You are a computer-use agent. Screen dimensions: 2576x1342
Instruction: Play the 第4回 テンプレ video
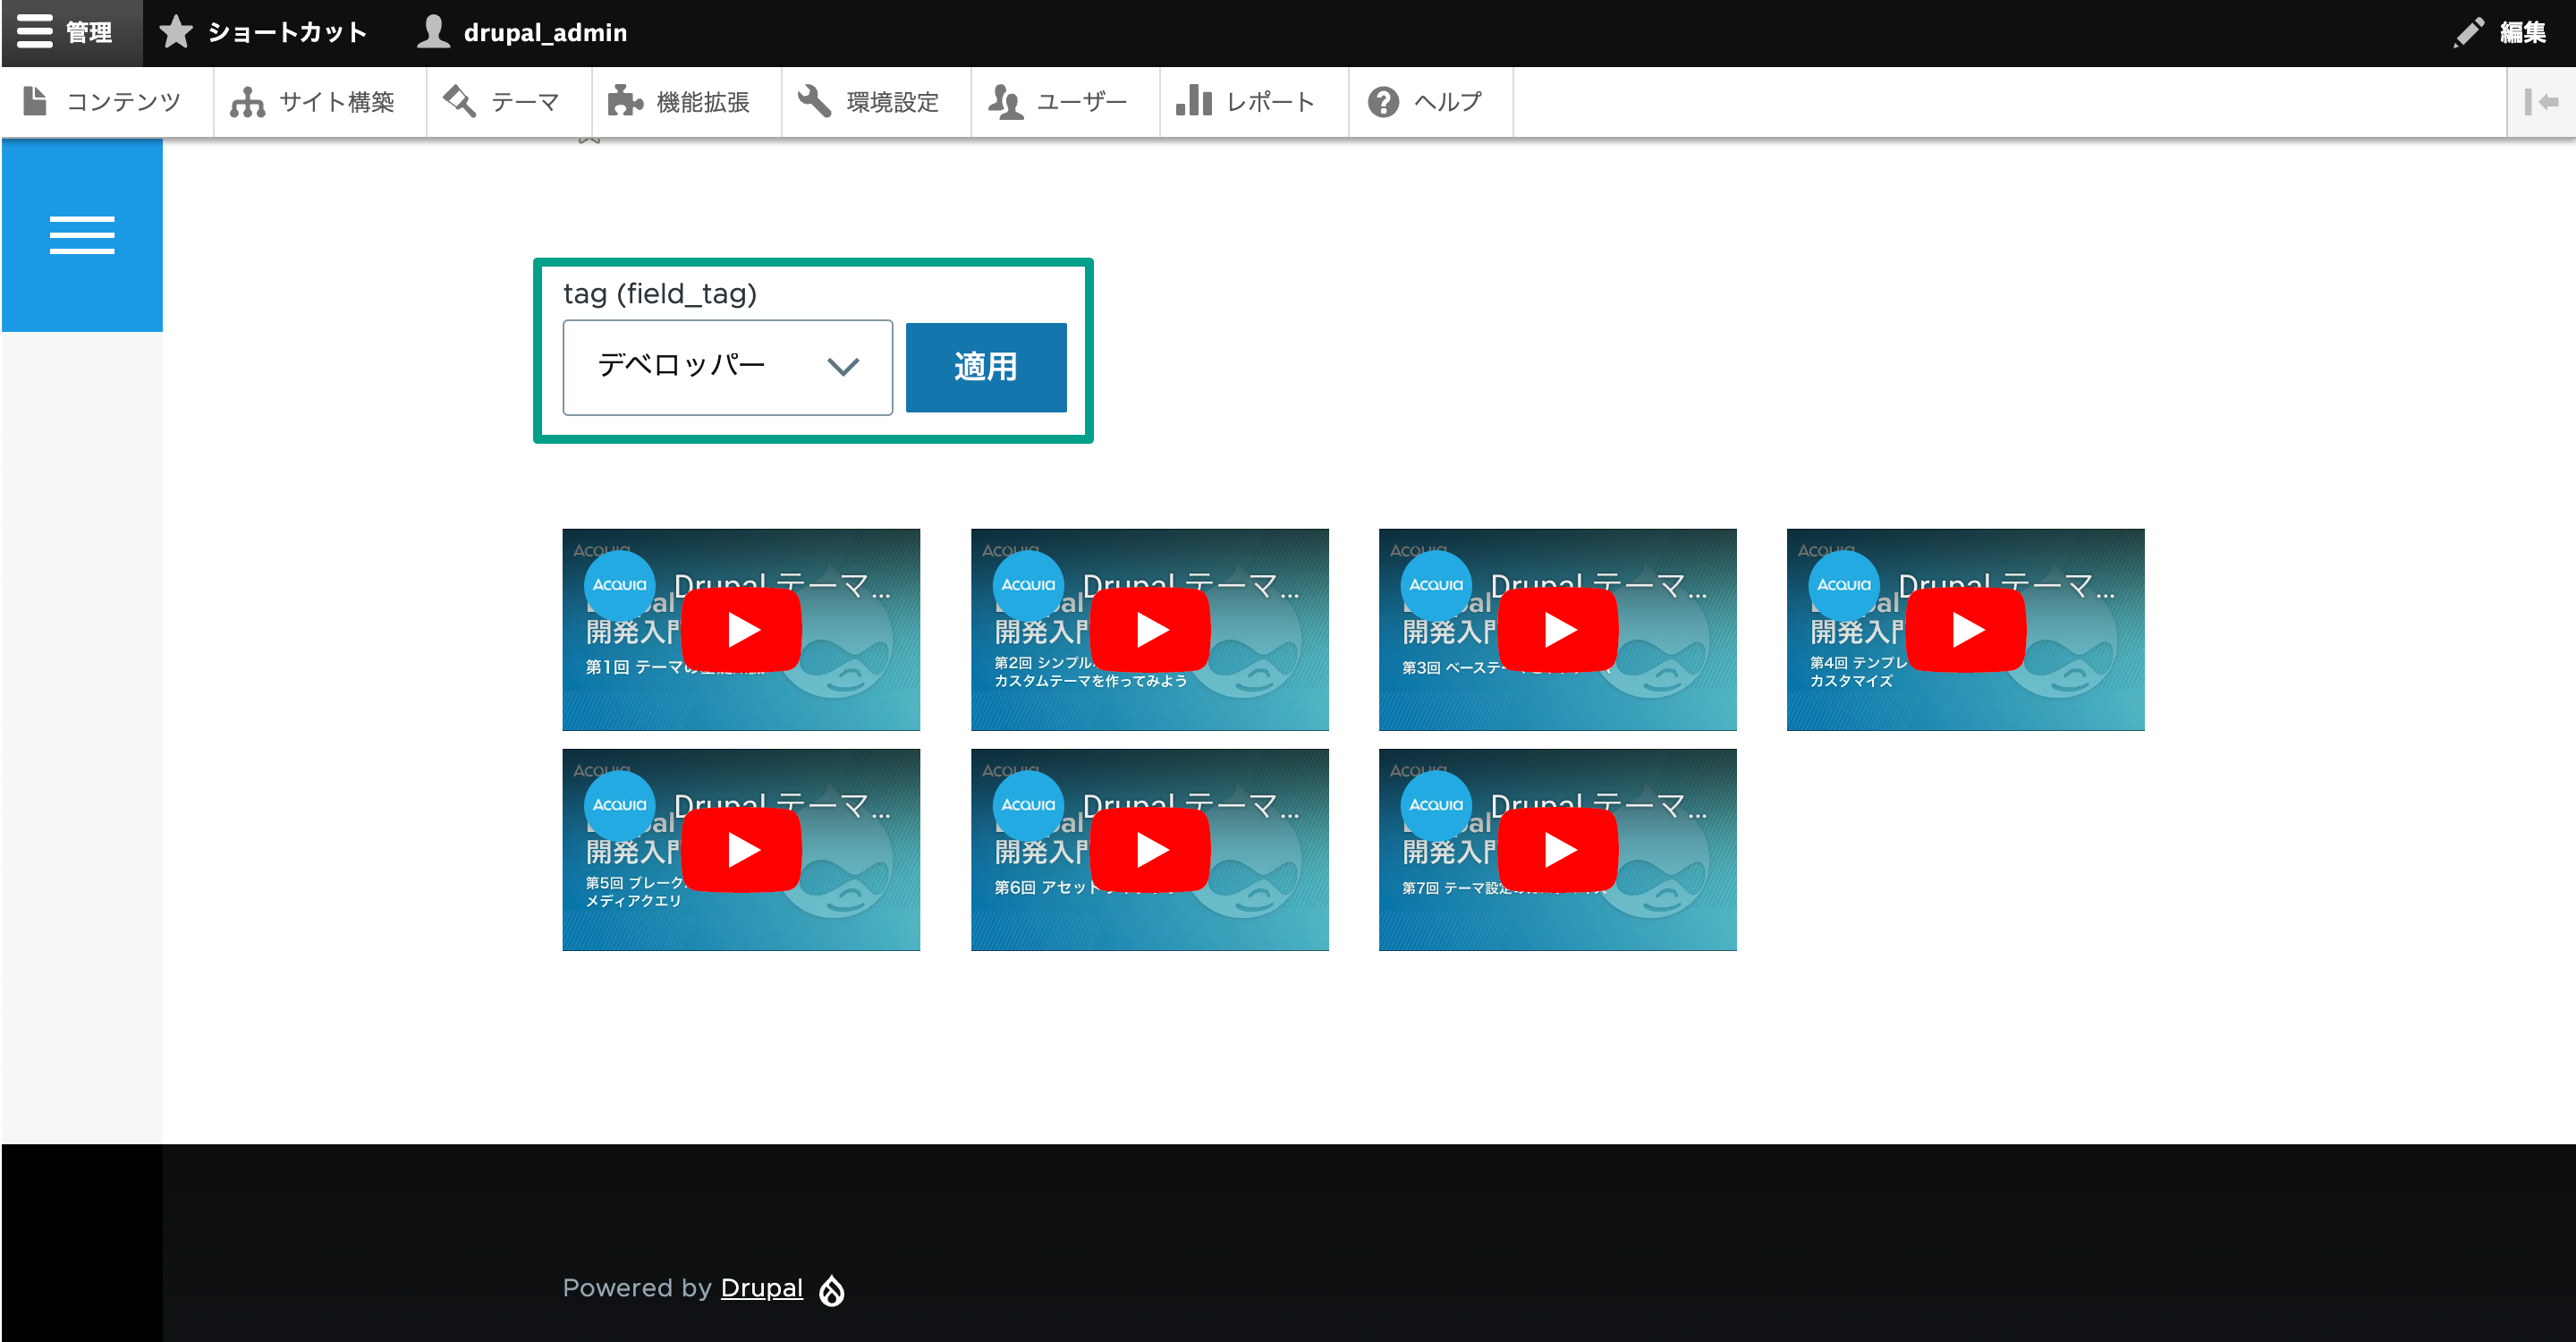[x=1967, y=630]
